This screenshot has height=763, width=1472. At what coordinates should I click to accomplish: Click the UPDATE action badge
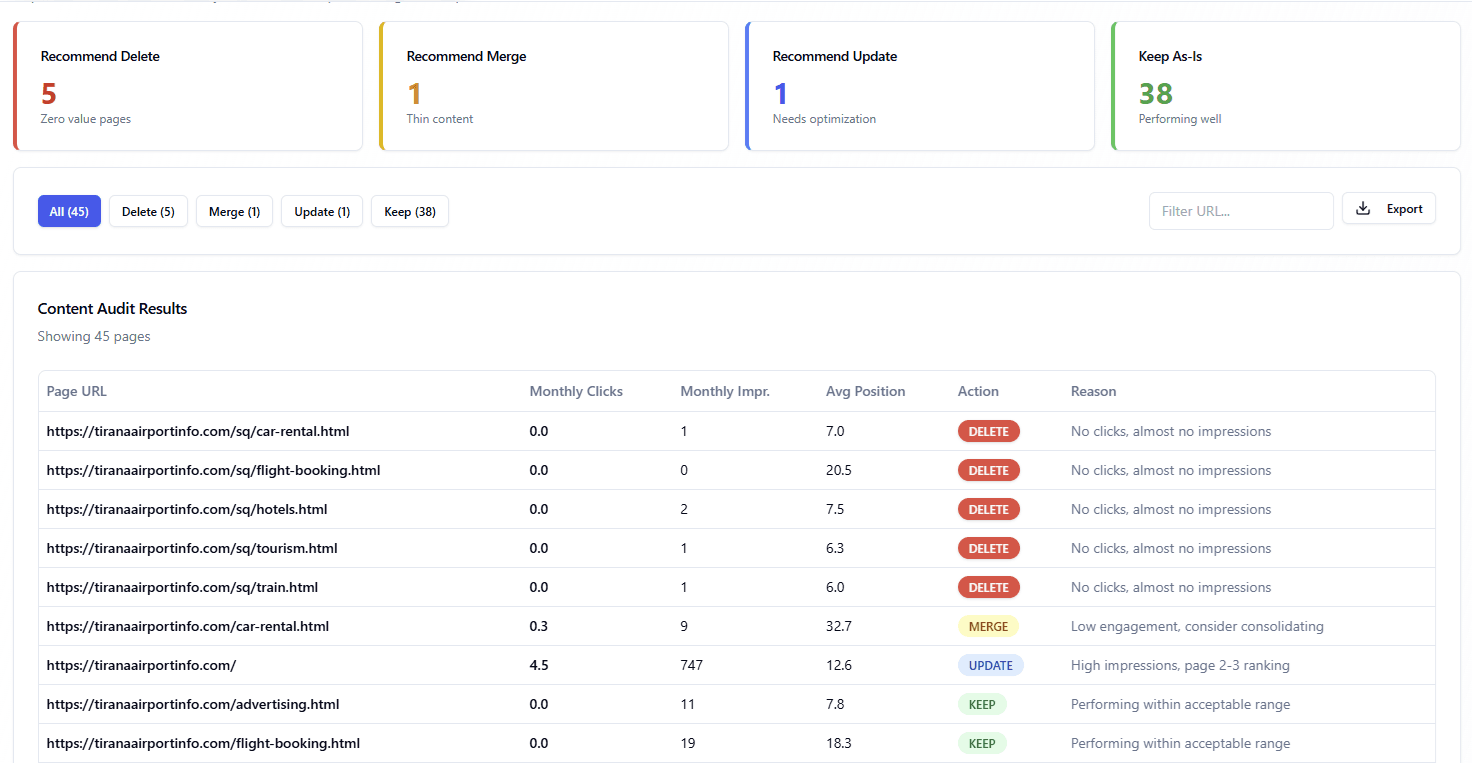[990, 666]
